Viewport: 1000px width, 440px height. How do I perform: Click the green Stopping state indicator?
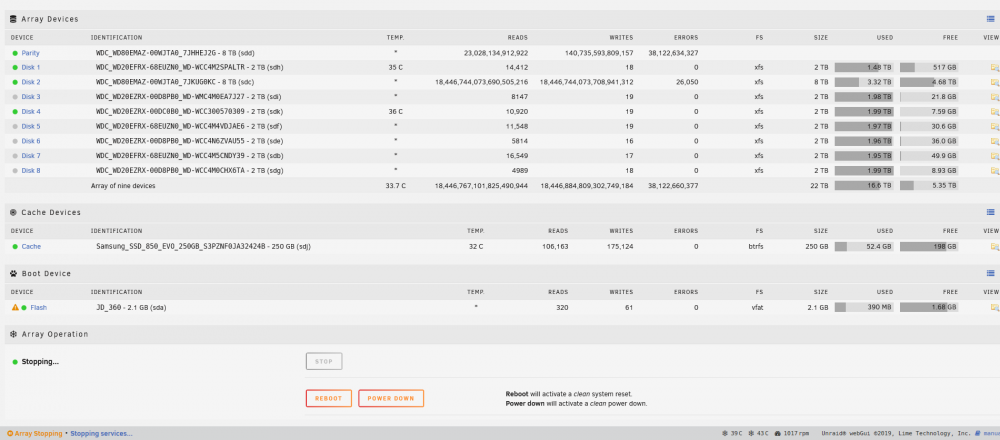click(x=15, y=362)
